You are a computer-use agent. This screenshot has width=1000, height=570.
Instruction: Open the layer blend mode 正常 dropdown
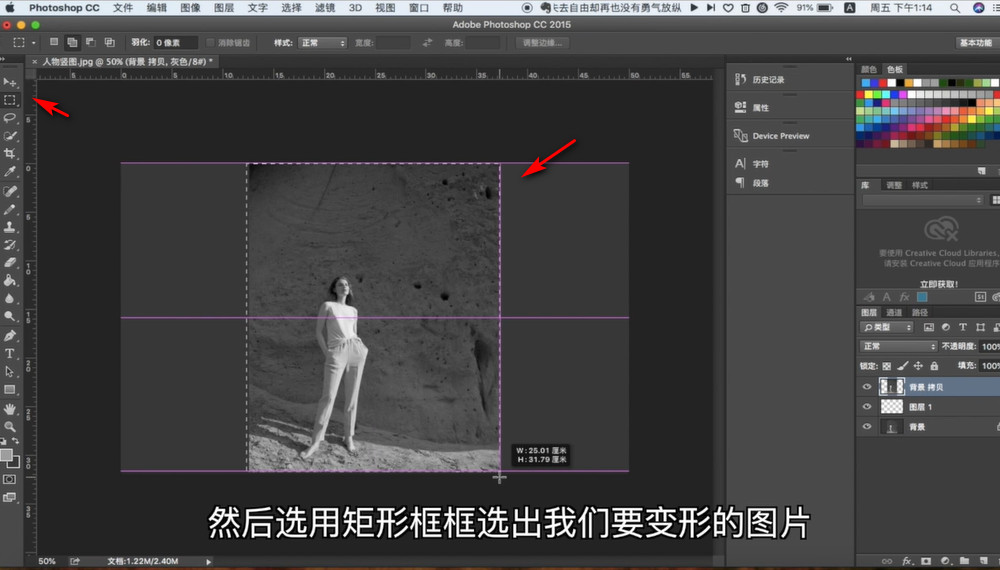pos(899,346)
